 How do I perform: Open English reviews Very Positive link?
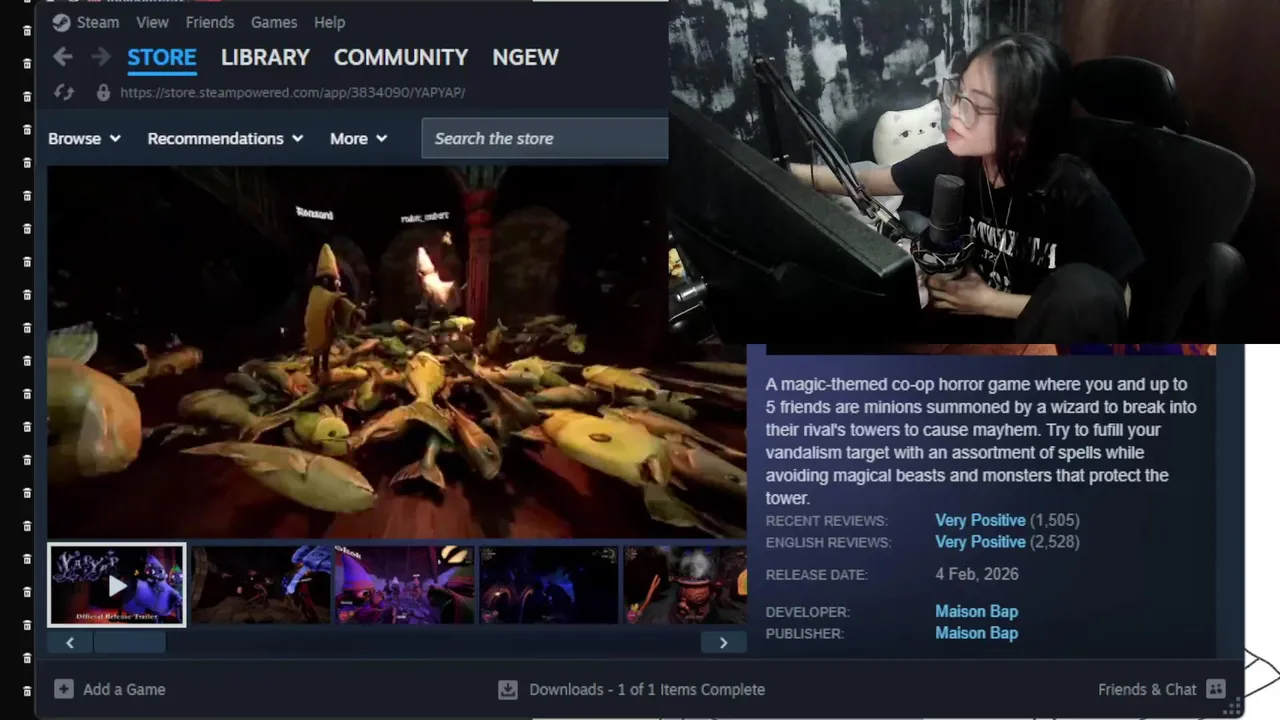(980, 542)
